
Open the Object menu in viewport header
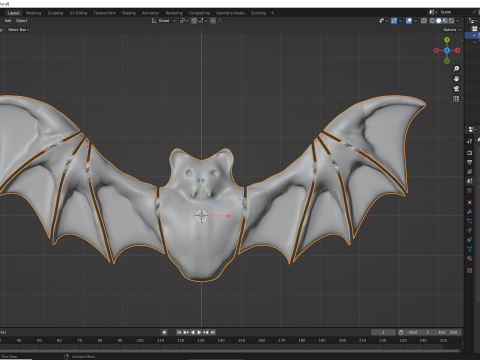click(x=21, y=21)
